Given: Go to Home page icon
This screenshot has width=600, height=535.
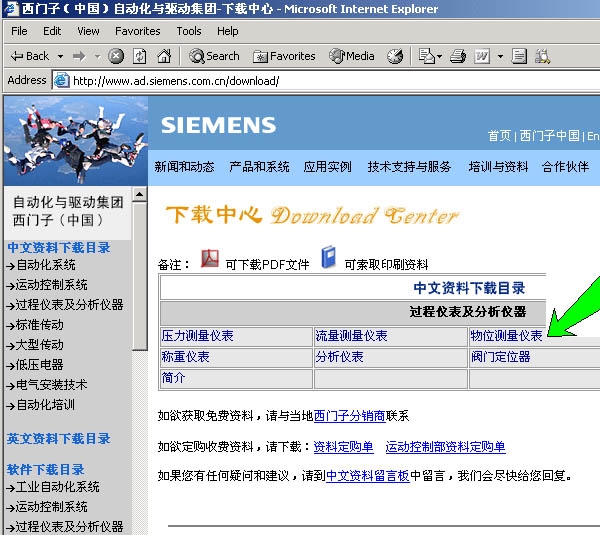Looking at the screenshot, I should [164, 56].
